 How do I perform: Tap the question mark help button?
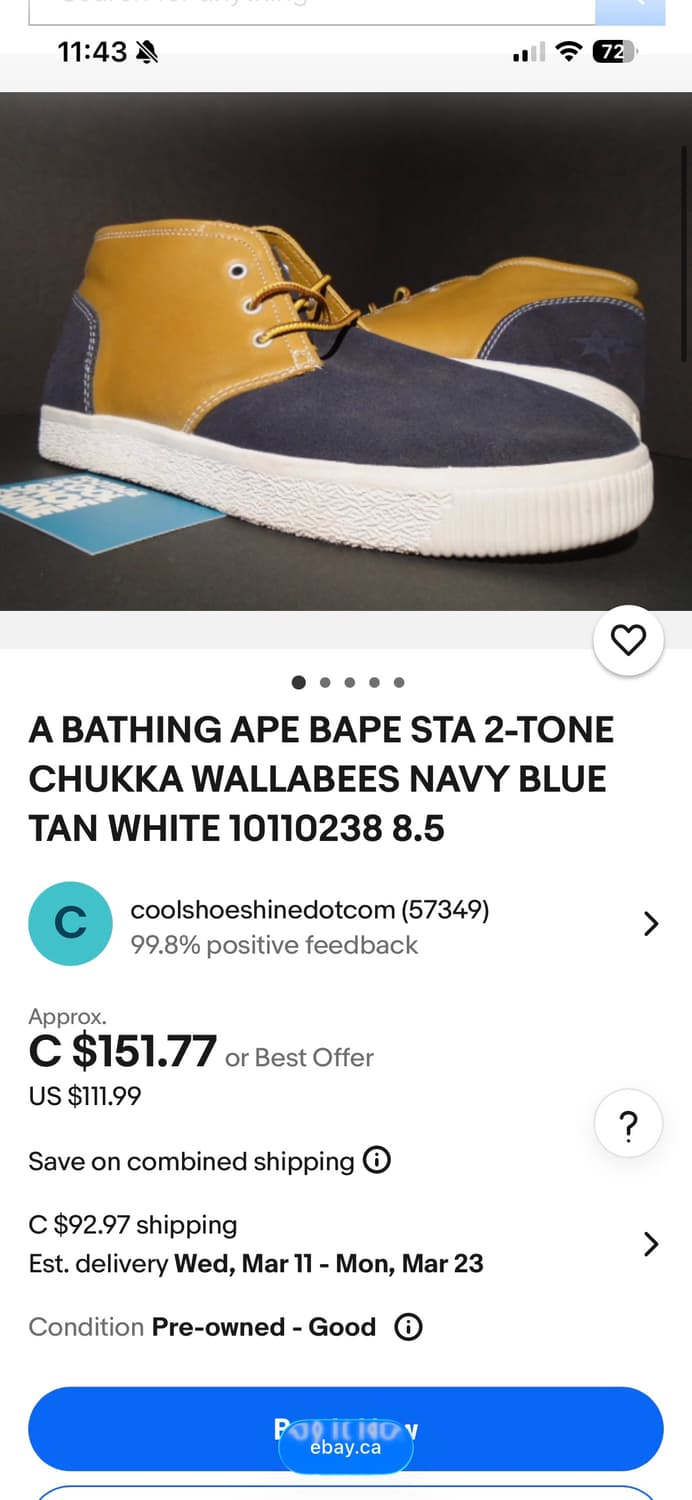tap(628, 1126)
